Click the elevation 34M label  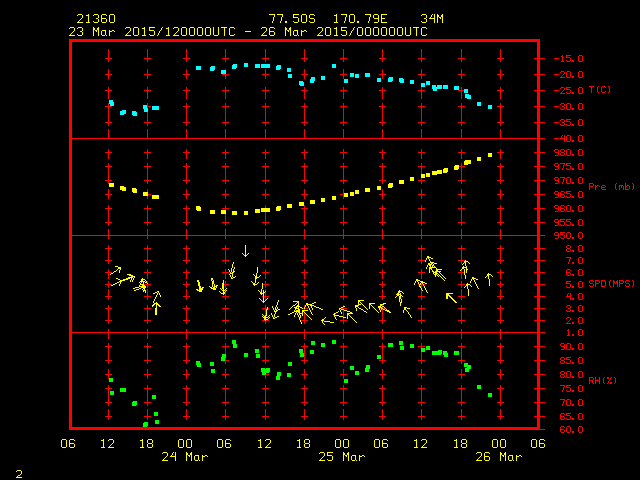(x=432, y=19)
